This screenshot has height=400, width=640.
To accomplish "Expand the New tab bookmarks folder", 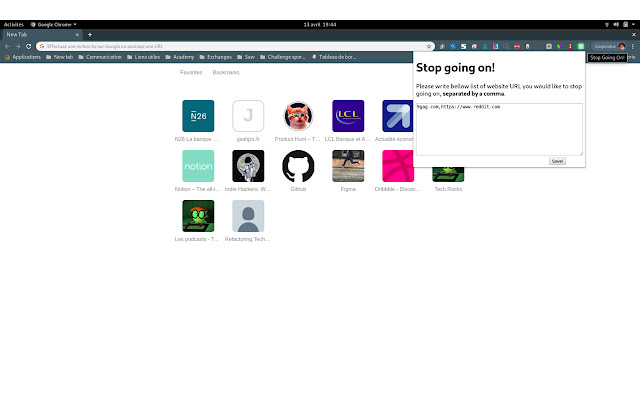I will point(60,57).
